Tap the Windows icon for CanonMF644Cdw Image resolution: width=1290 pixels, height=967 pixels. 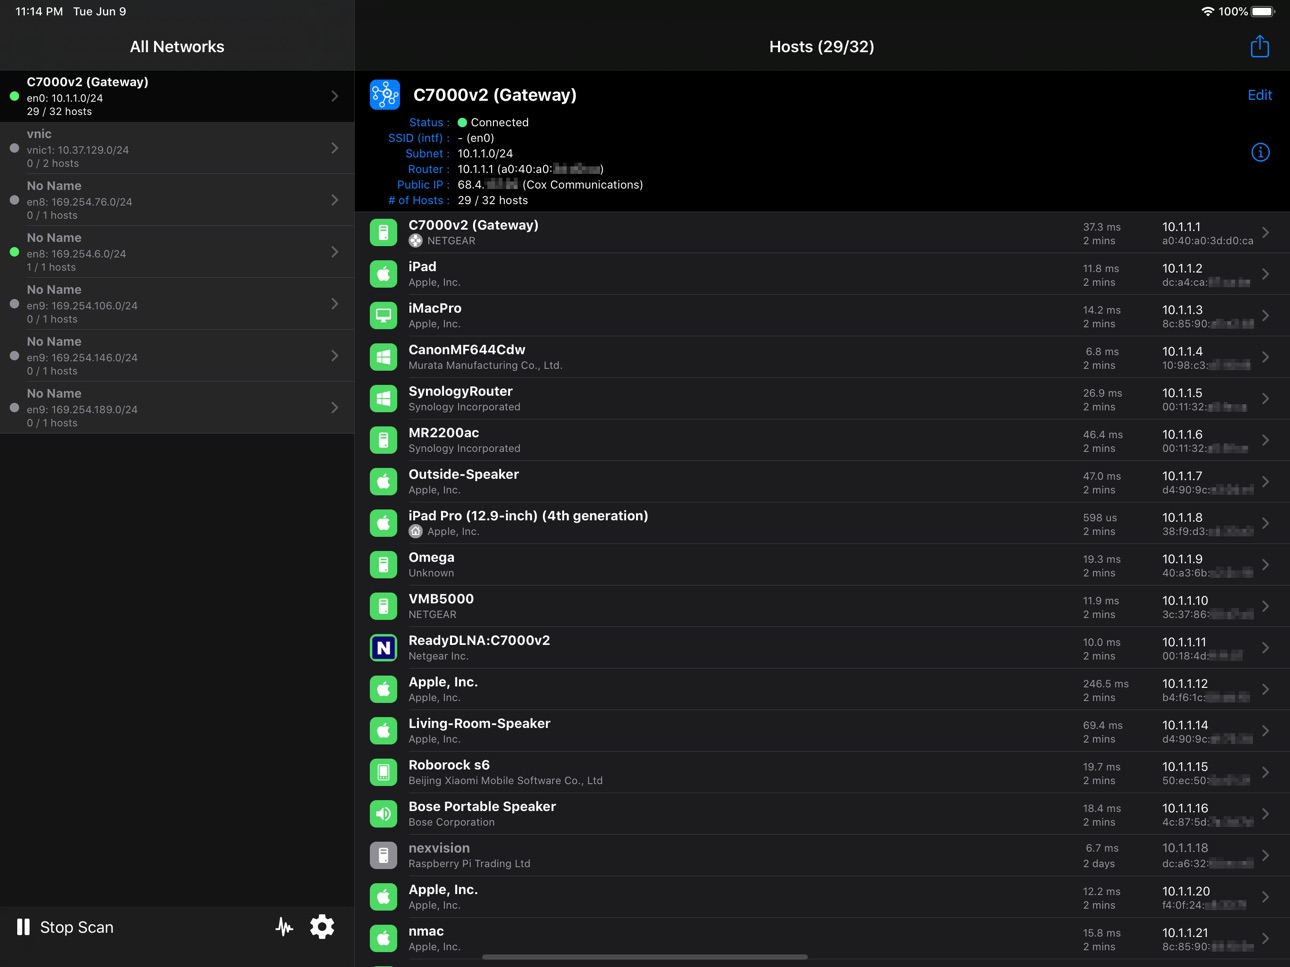tap(383, 357)
